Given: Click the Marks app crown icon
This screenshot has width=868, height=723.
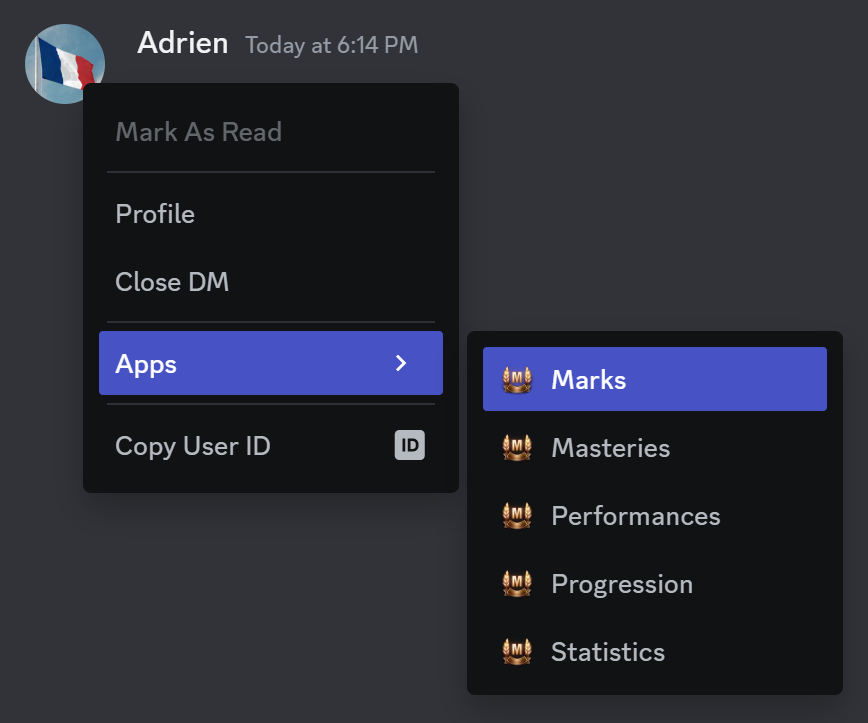Looking at the screenshot, I should pyautogui.click(x=516, y=380).
